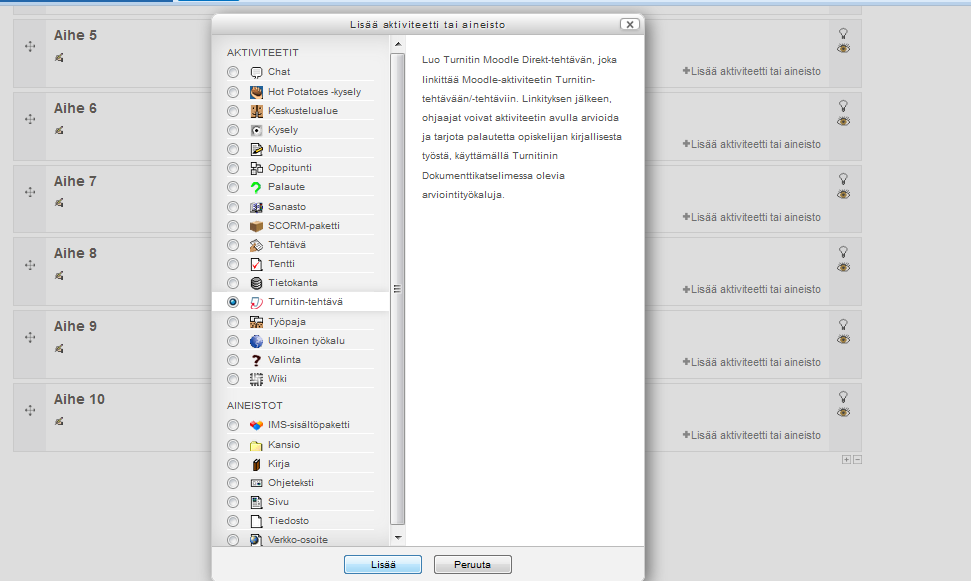The height and width of the screenshot is (581, 971).
Task: Select the Verkko-osoite radio button
Action: pyautogui.click(x=233, y=540)
